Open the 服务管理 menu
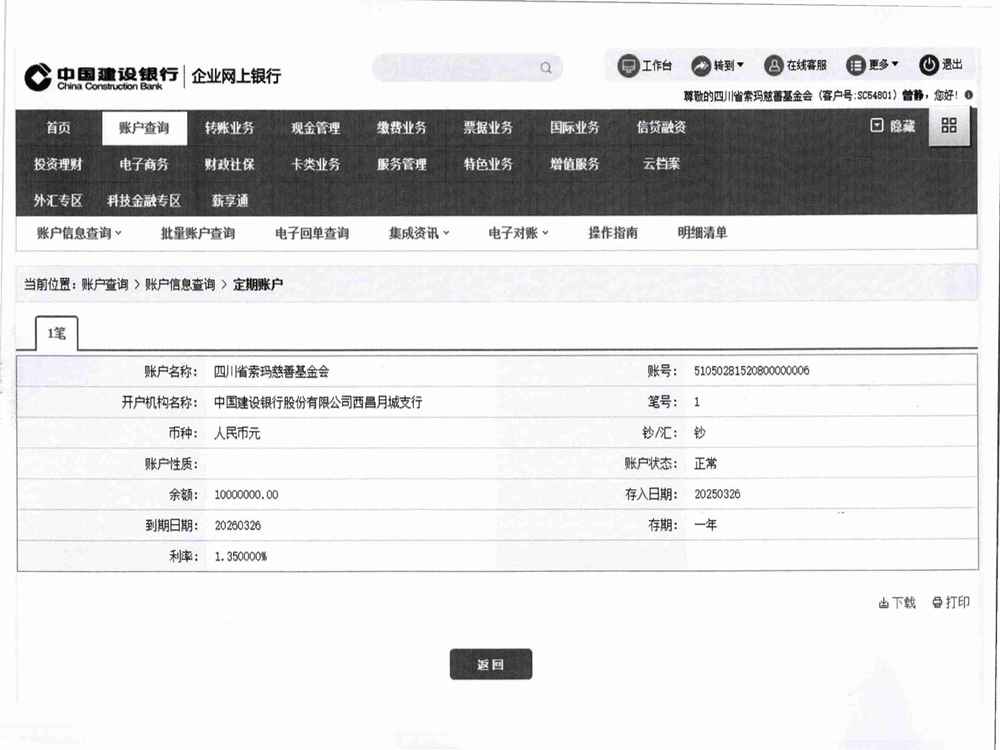1000x750 pixels. coord(401,165)
